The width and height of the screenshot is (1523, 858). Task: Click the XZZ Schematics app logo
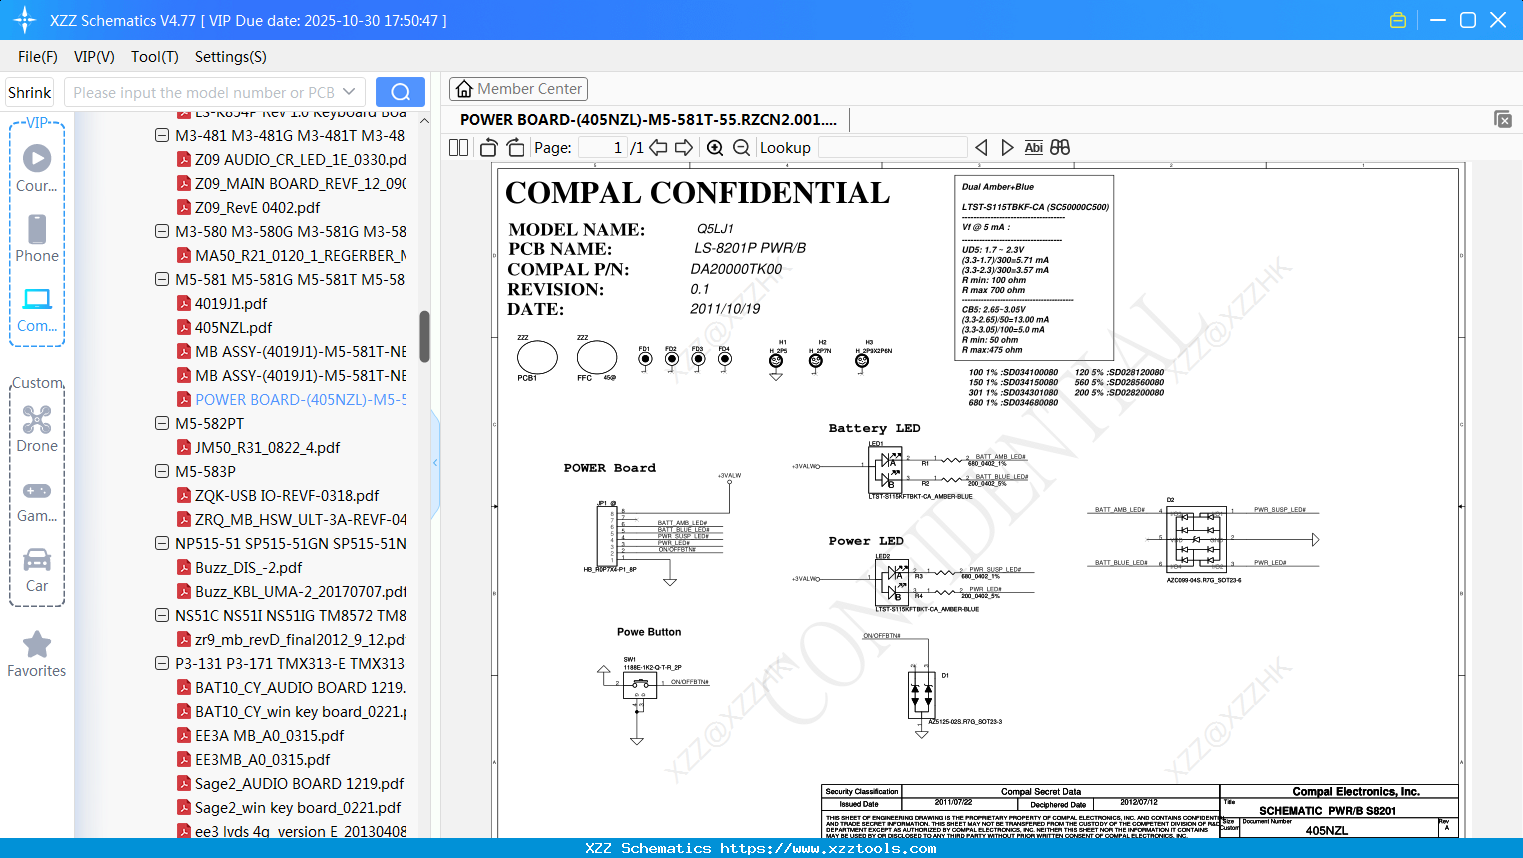pos(25,20)
